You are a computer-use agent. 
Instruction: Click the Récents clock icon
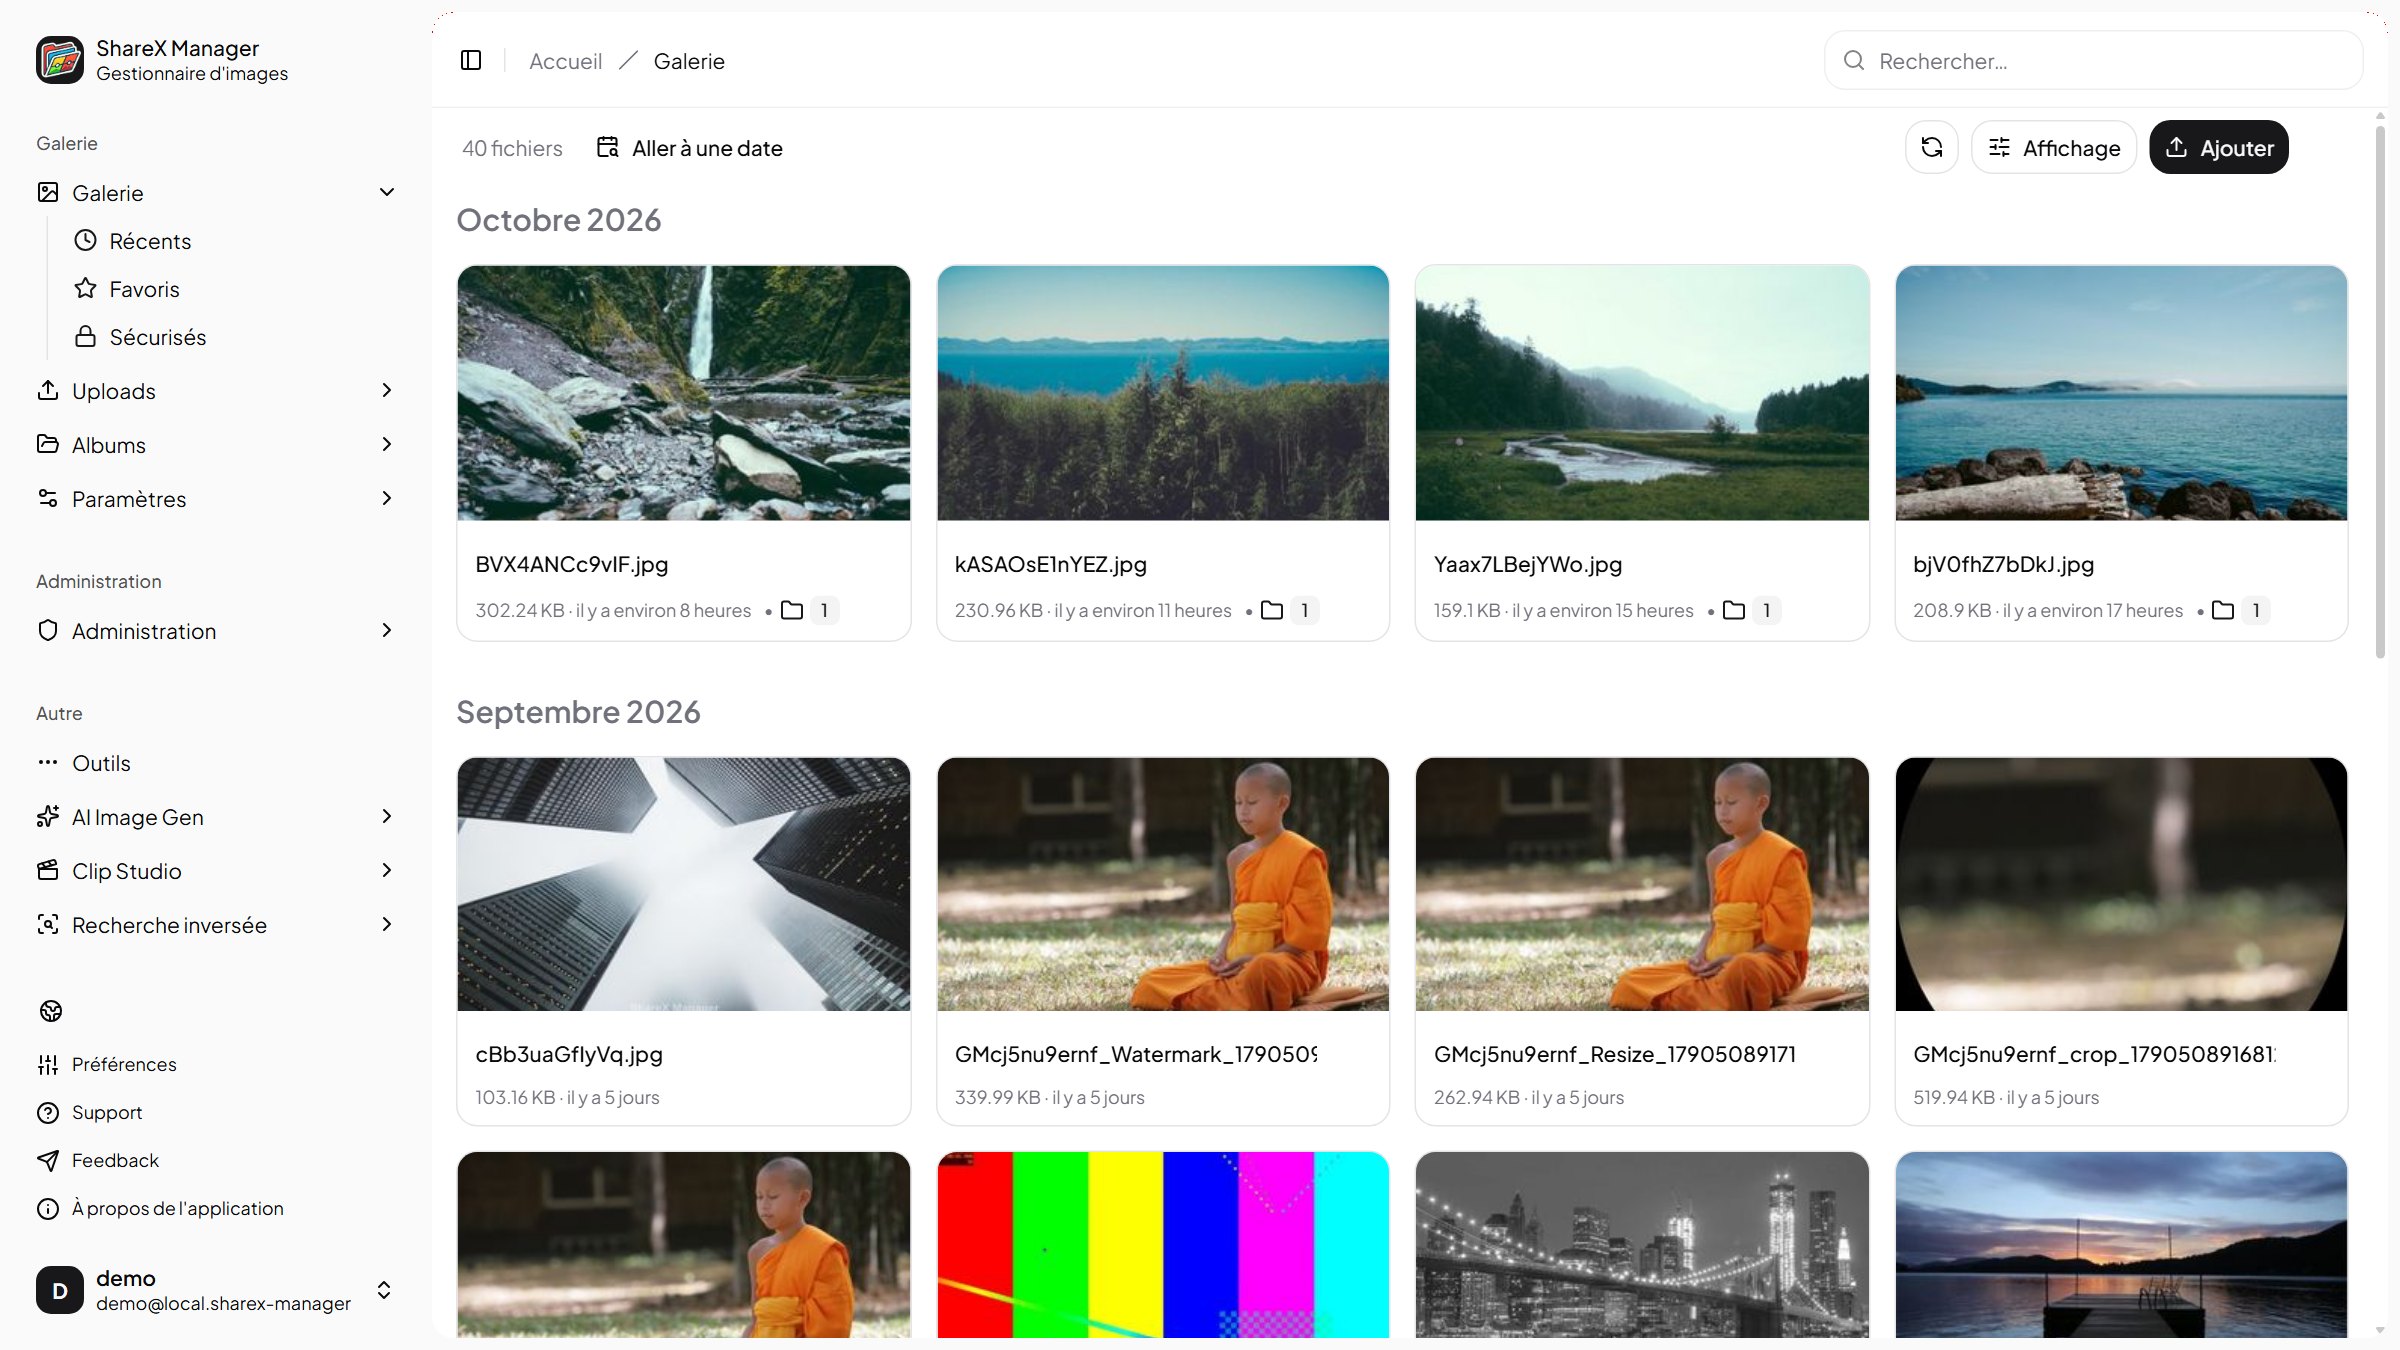86,240
